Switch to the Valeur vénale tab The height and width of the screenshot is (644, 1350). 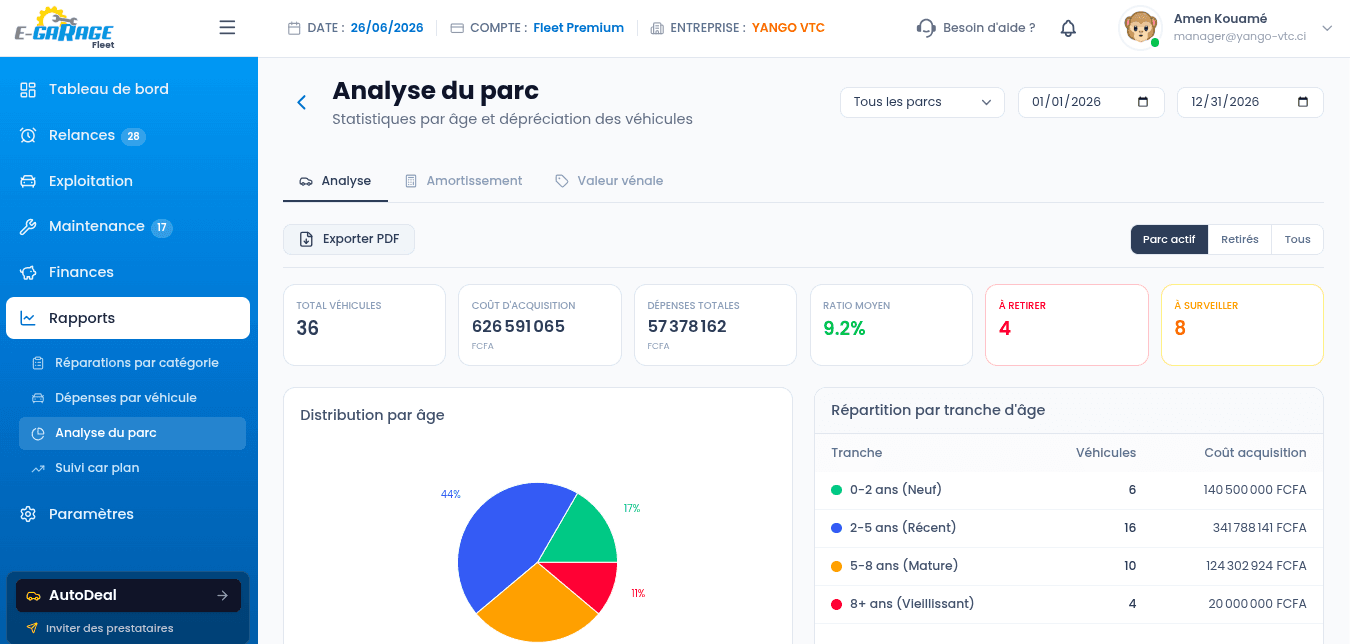pos(609,181)
